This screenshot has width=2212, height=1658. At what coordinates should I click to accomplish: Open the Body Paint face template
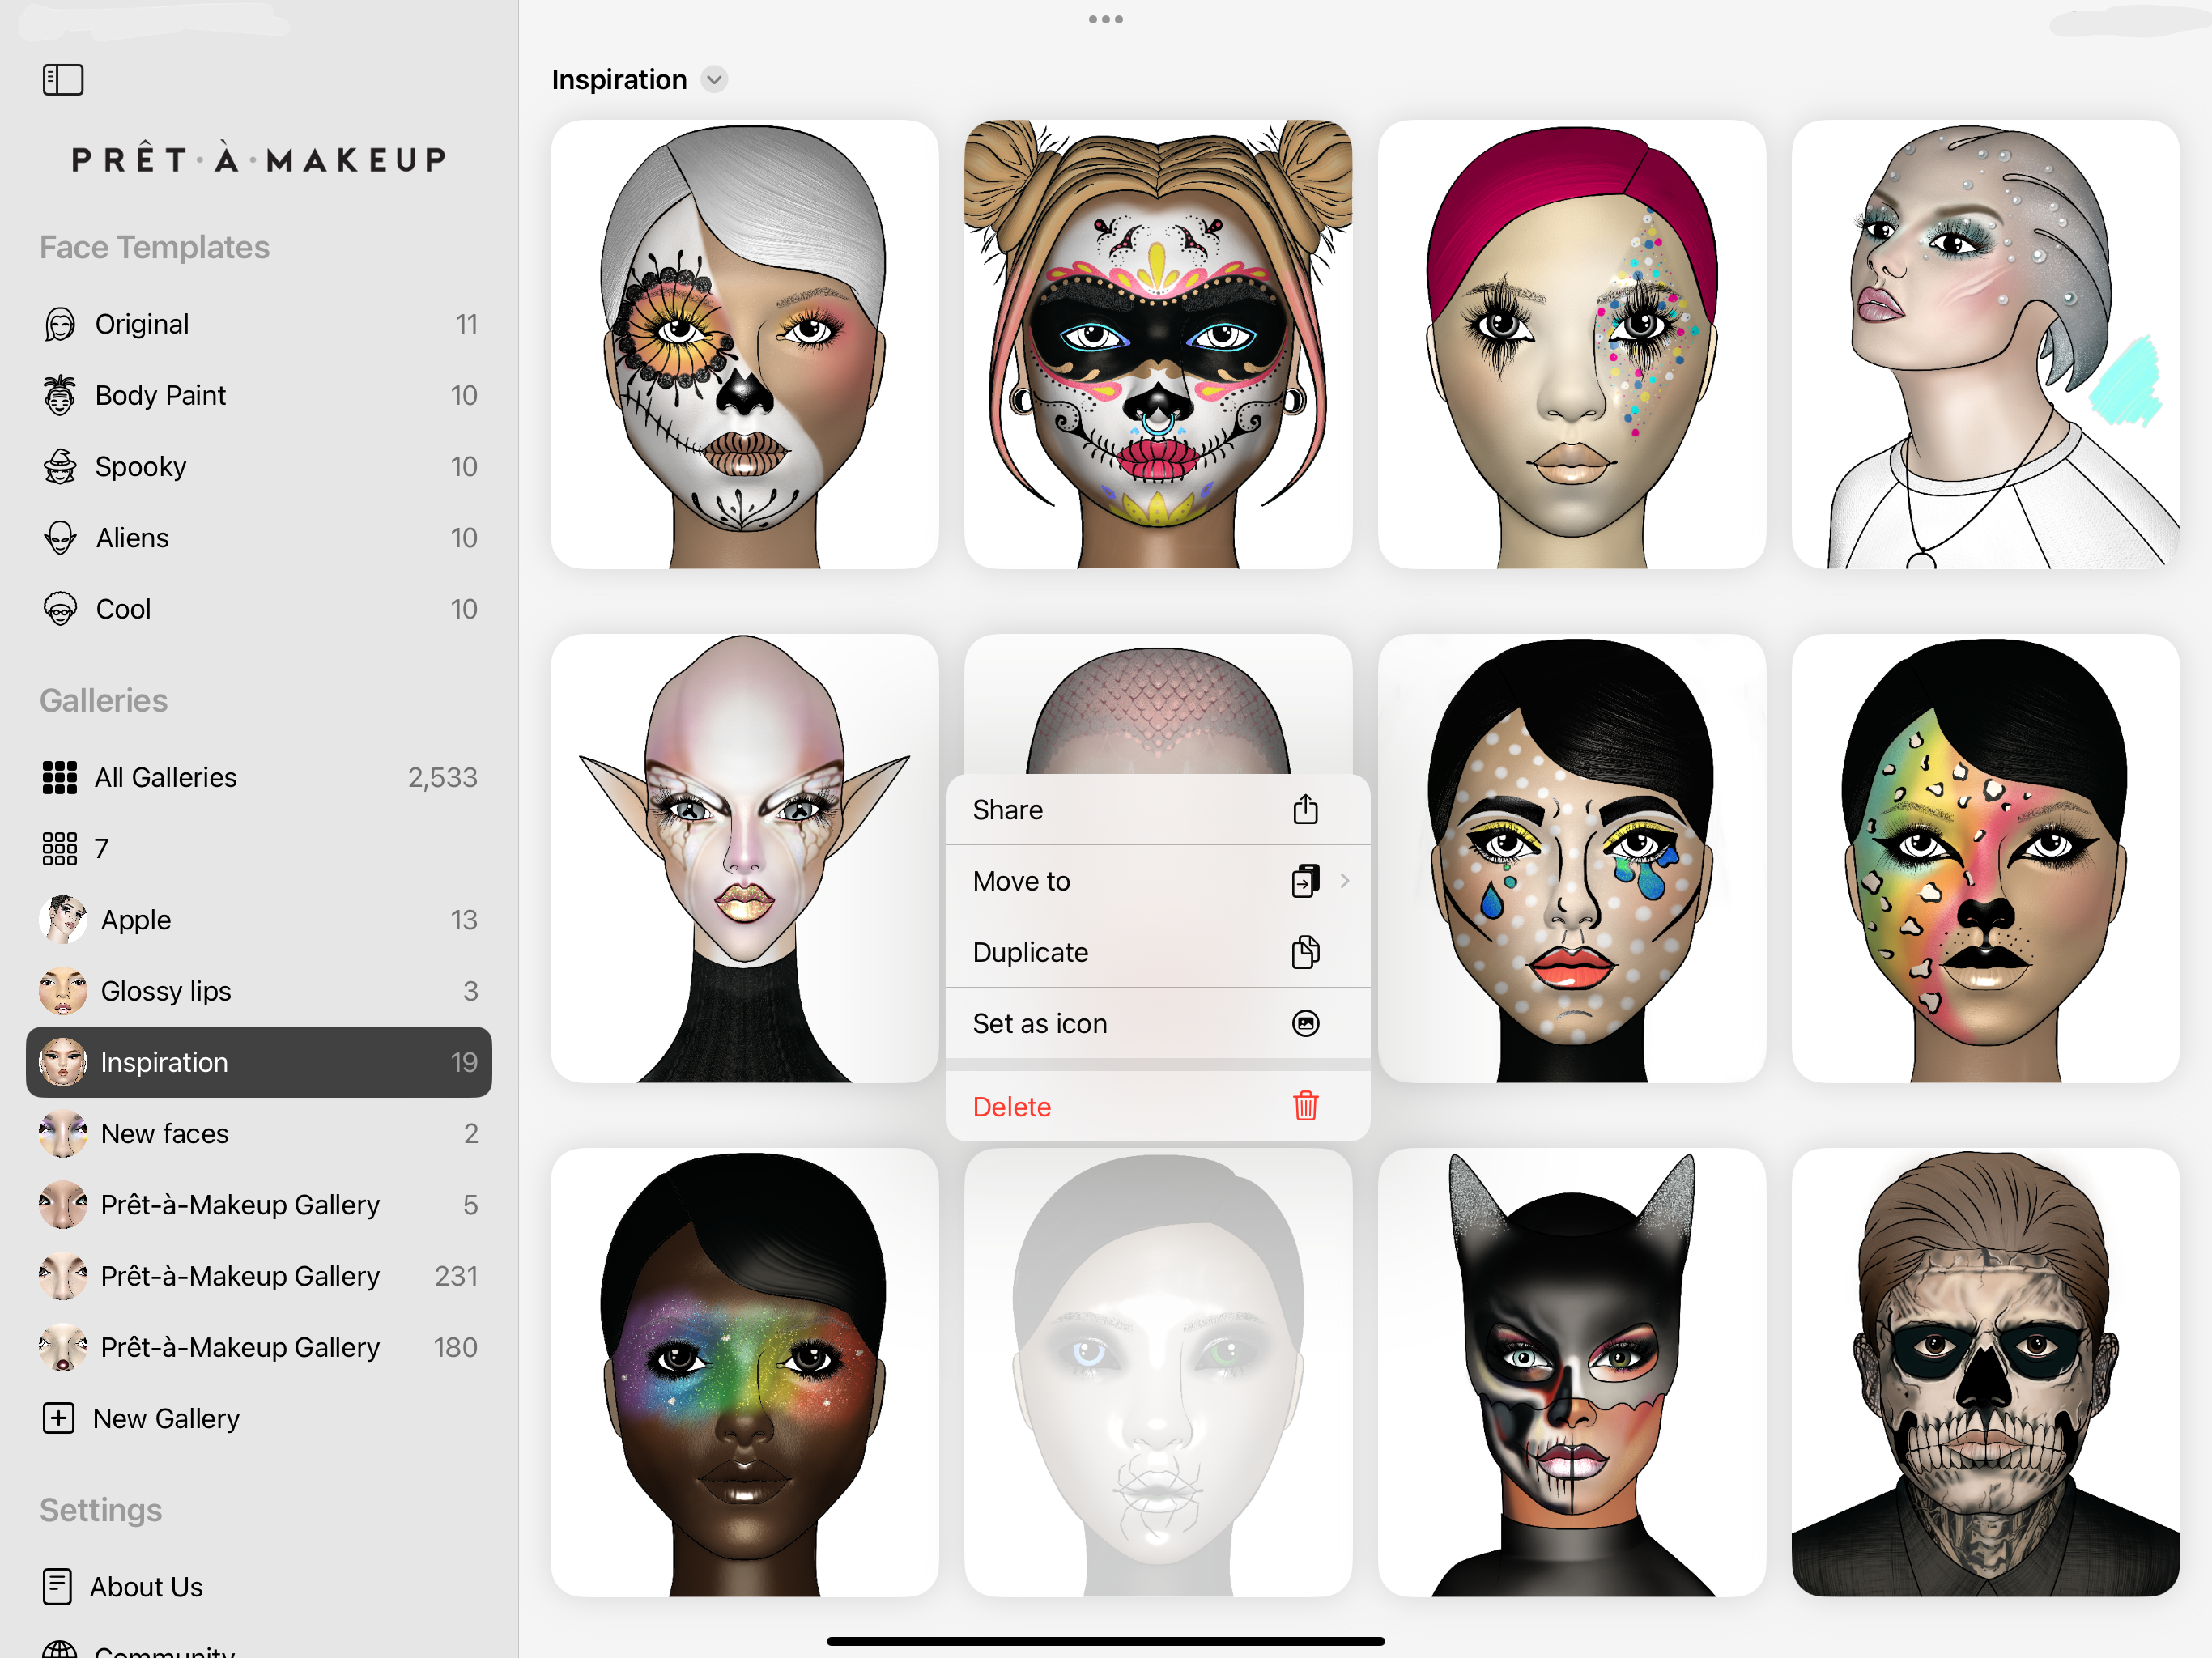pos(160,395)
